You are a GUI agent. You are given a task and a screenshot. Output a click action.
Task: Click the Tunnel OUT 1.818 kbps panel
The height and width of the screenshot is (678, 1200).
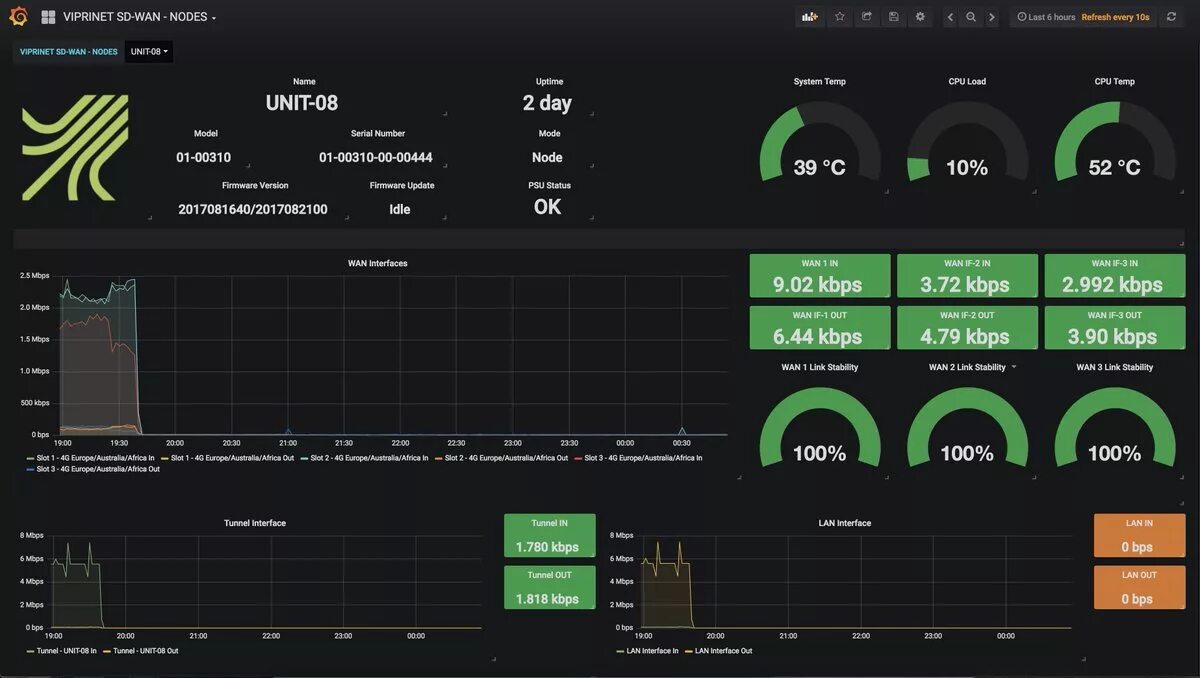(x=549, y=588)
